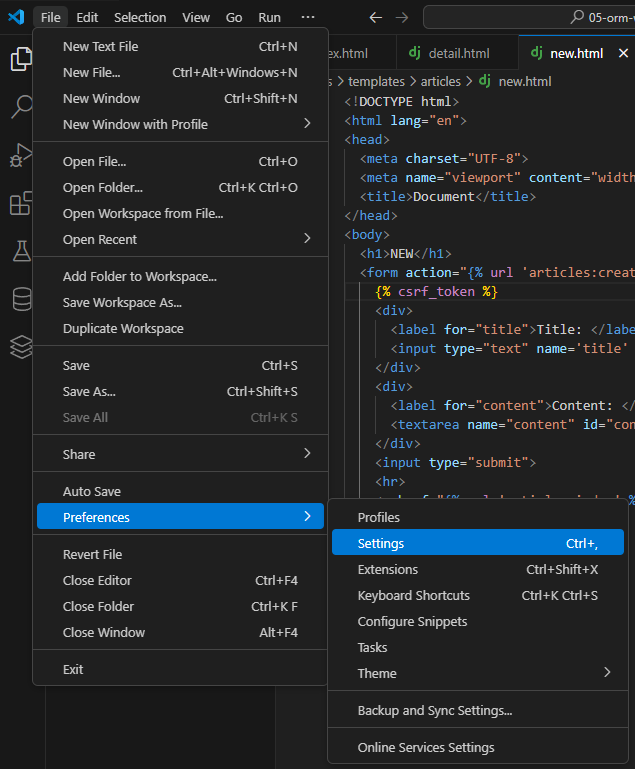The width and height of the screenshot is (635, 769).
Task: Choose Save in File menu
Action: coord(180,365)
